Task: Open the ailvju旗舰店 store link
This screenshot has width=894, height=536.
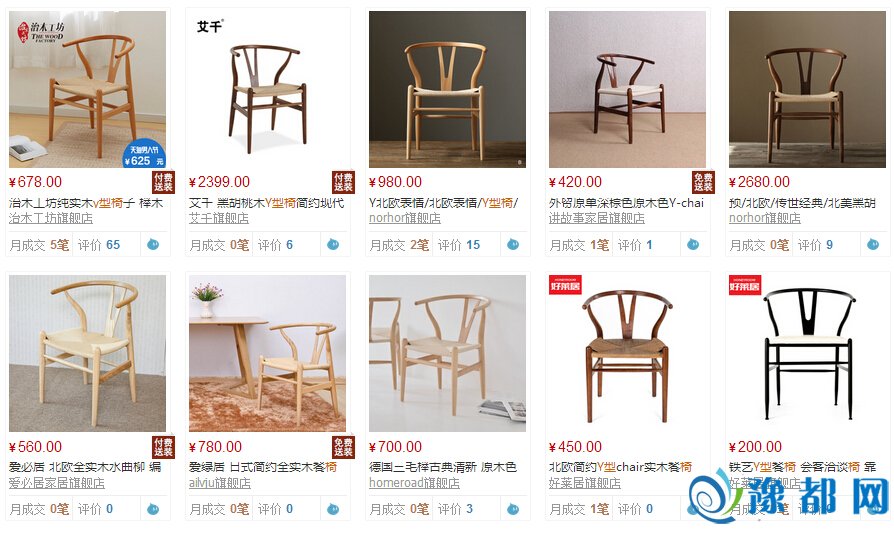Action: (x=220, y=483)
